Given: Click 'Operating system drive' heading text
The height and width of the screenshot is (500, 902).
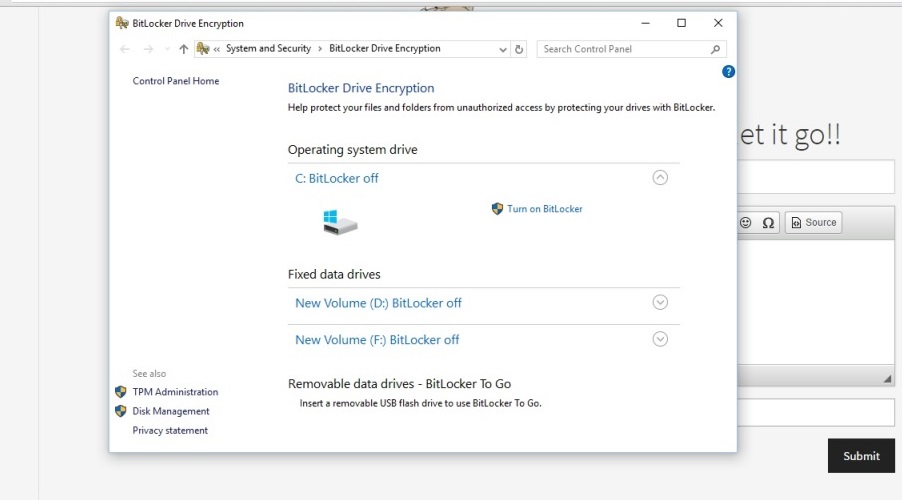Looking at the screenshot, I should [x=353, y=150].
